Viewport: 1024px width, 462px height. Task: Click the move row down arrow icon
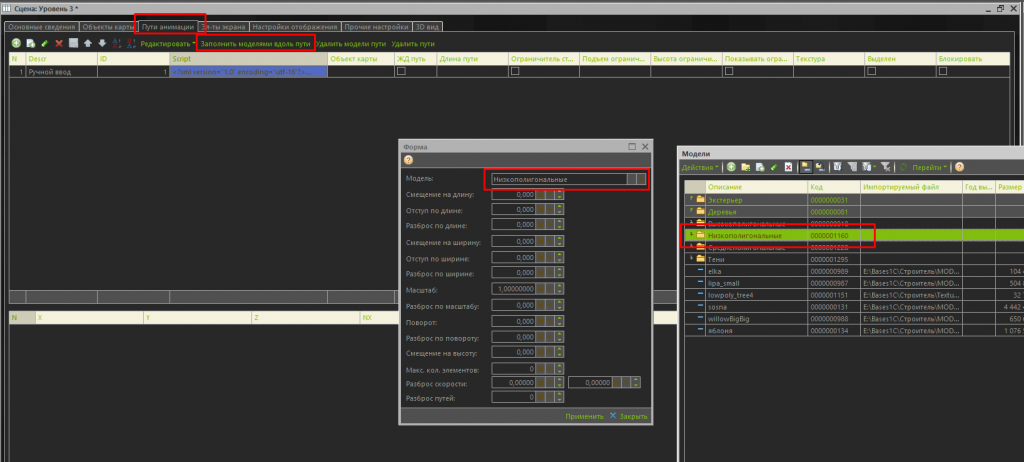click(x=102, y=43)
